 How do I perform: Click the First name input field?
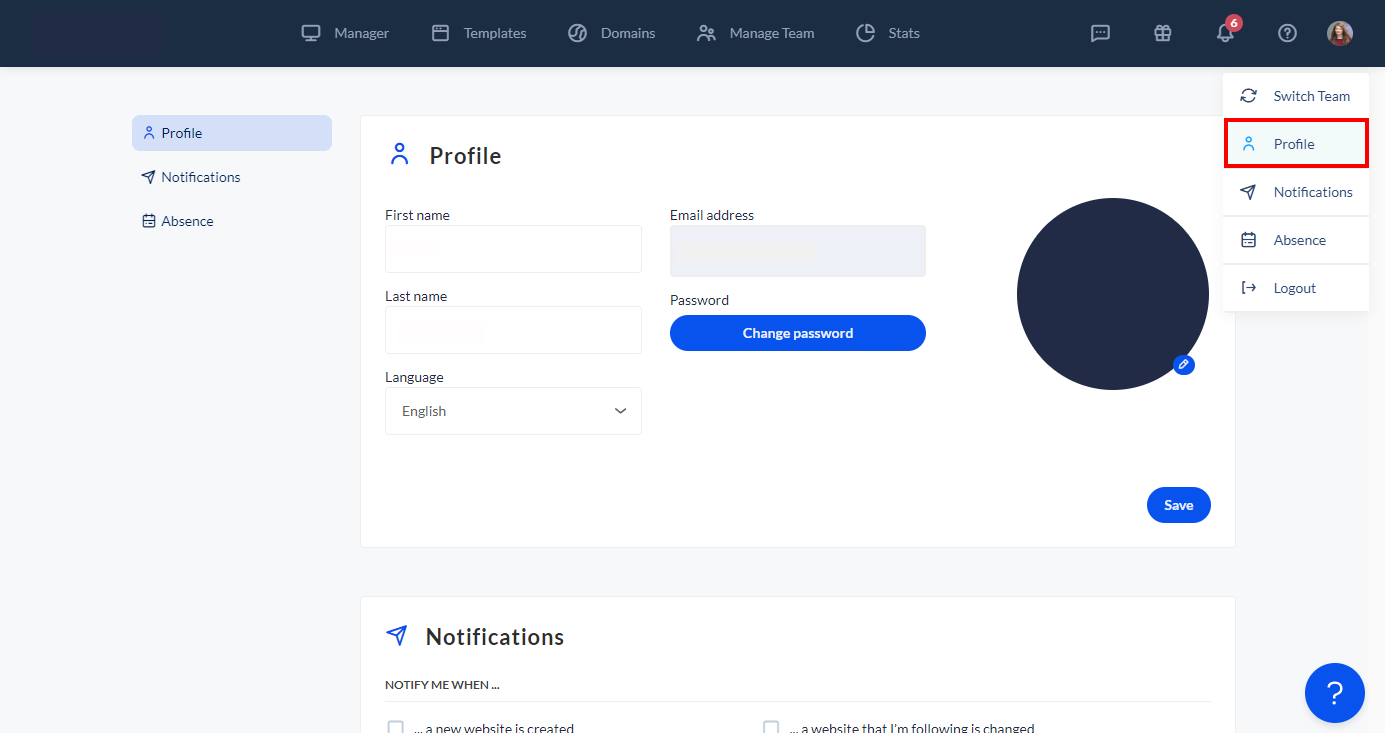513,249
